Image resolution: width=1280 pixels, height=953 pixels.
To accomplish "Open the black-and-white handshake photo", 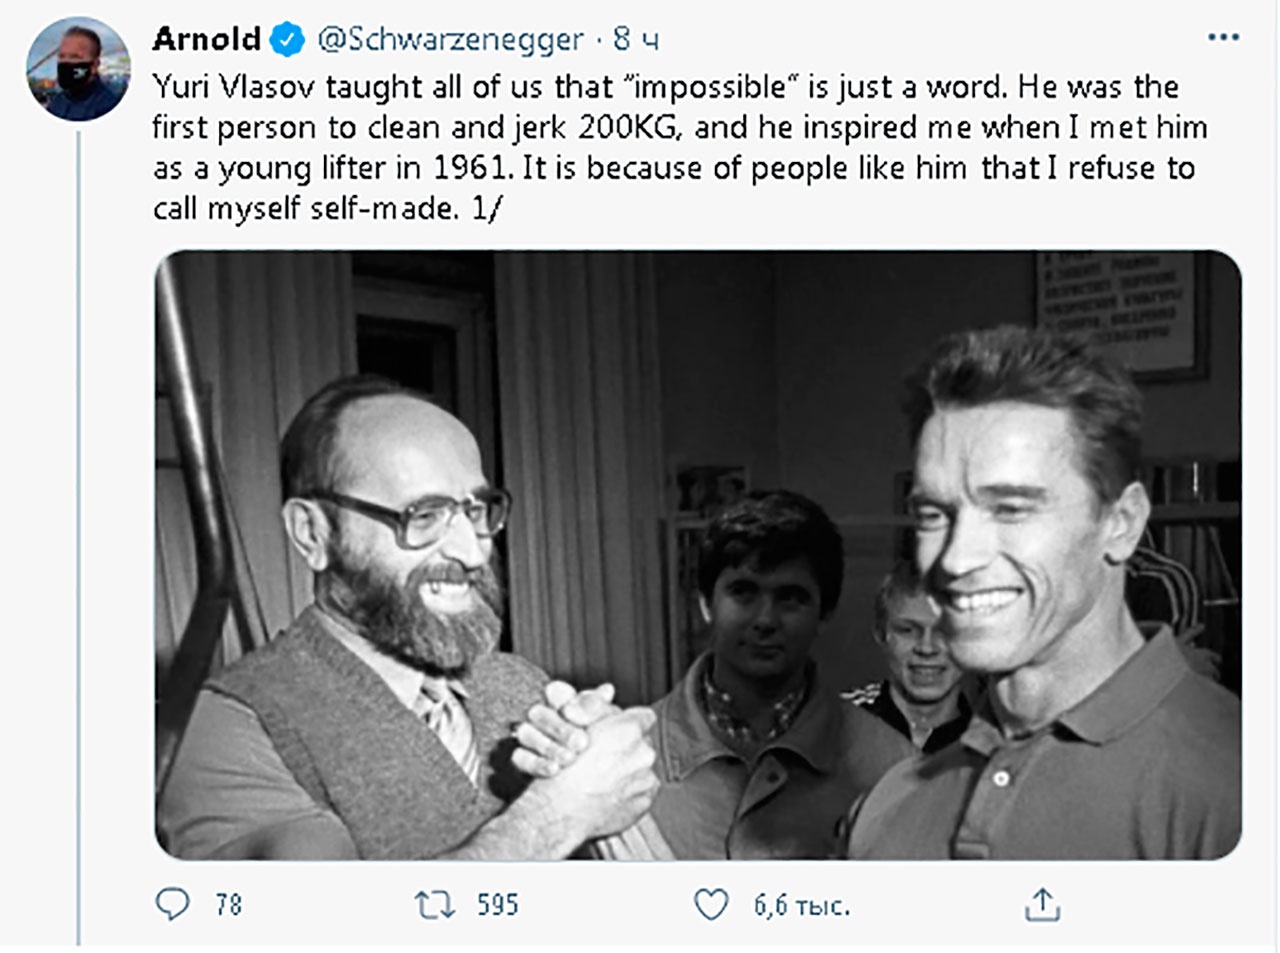I will (697, 554).
